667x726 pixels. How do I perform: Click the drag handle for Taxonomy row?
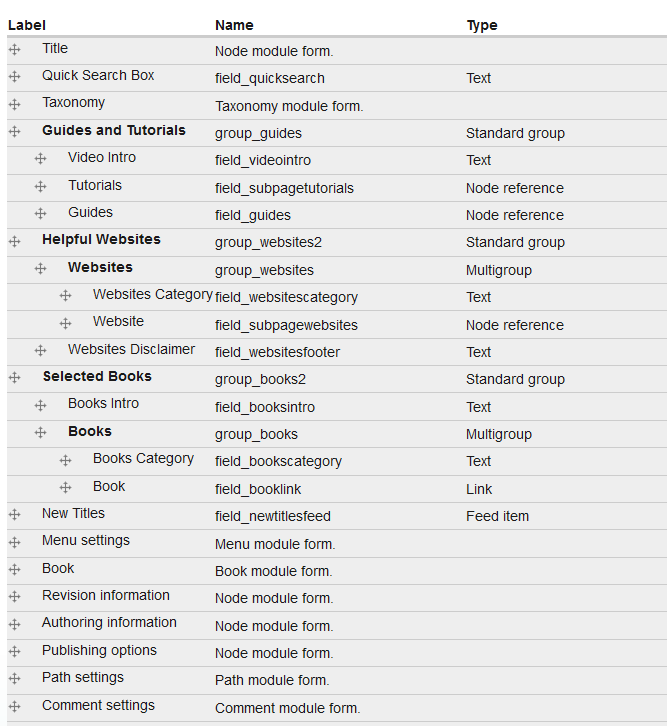pyautogui.click(x=14, y=104)
